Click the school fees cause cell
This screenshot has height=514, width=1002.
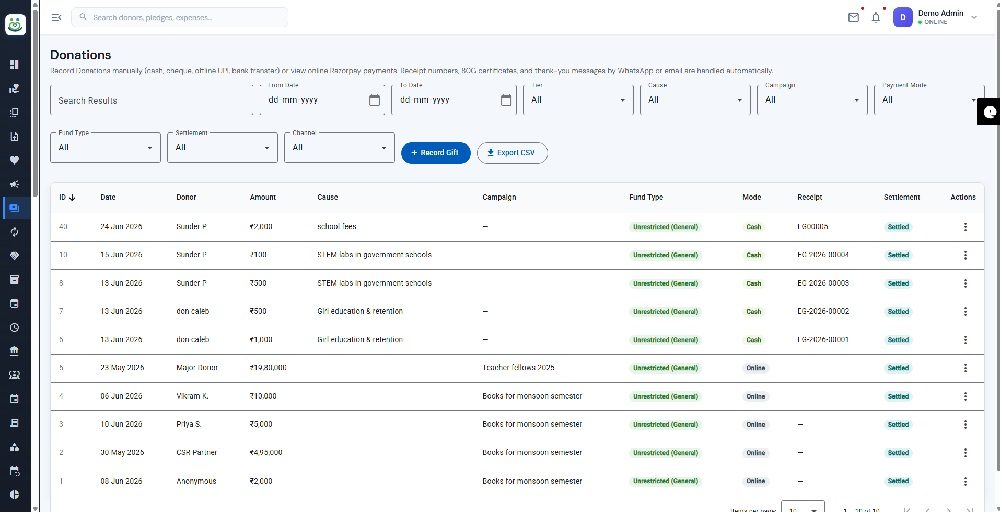click(x=337, y=227)
